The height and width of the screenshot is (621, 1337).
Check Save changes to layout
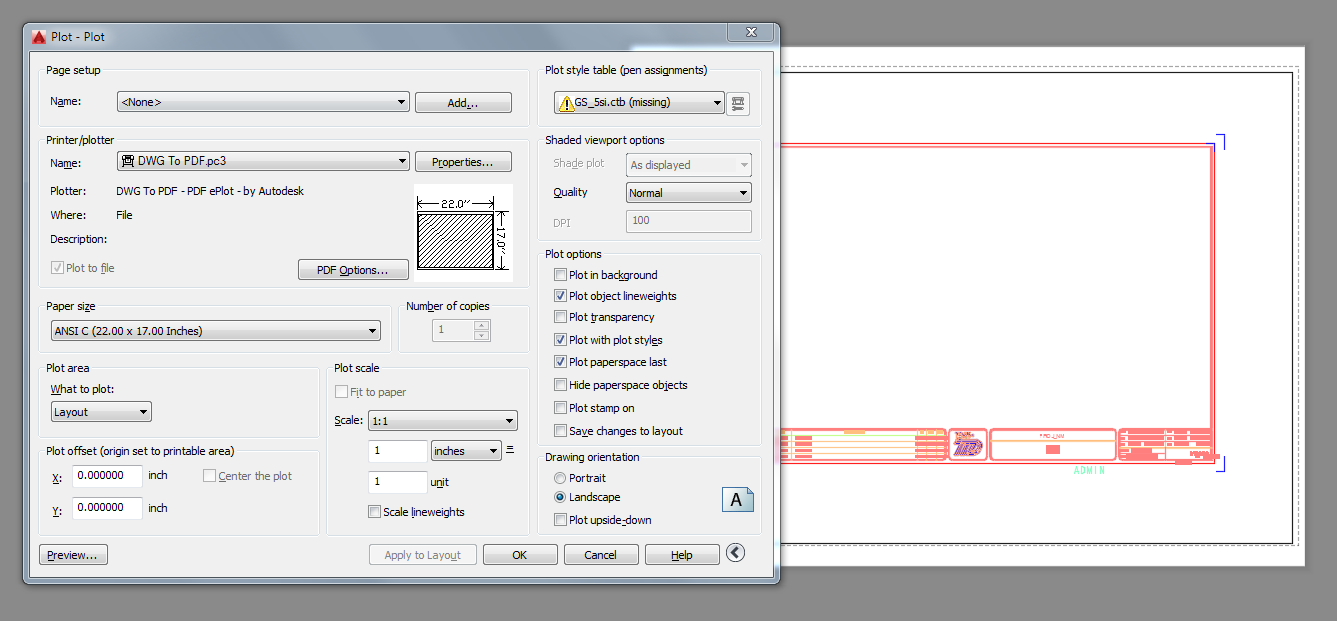point(560,431)
